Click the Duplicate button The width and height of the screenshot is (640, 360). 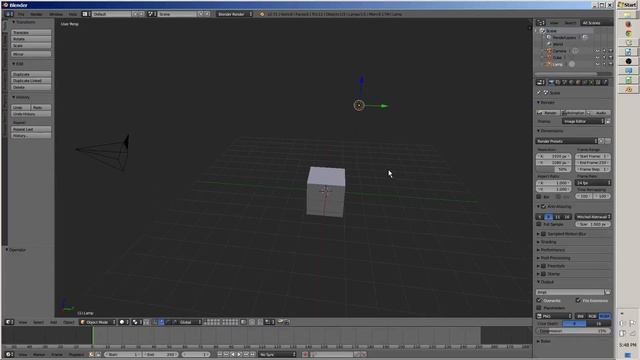31,74
